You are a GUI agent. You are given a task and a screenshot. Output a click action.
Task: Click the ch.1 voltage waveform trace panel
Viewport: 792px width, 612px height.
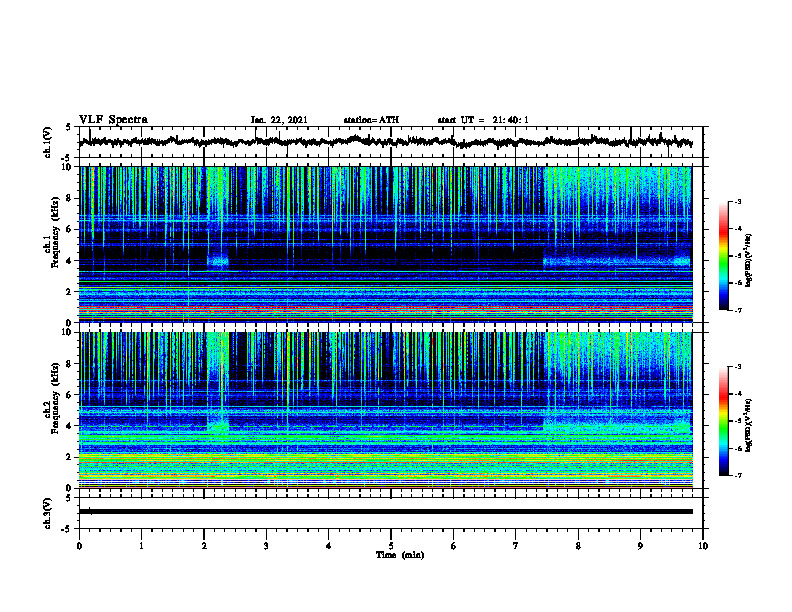391,142
